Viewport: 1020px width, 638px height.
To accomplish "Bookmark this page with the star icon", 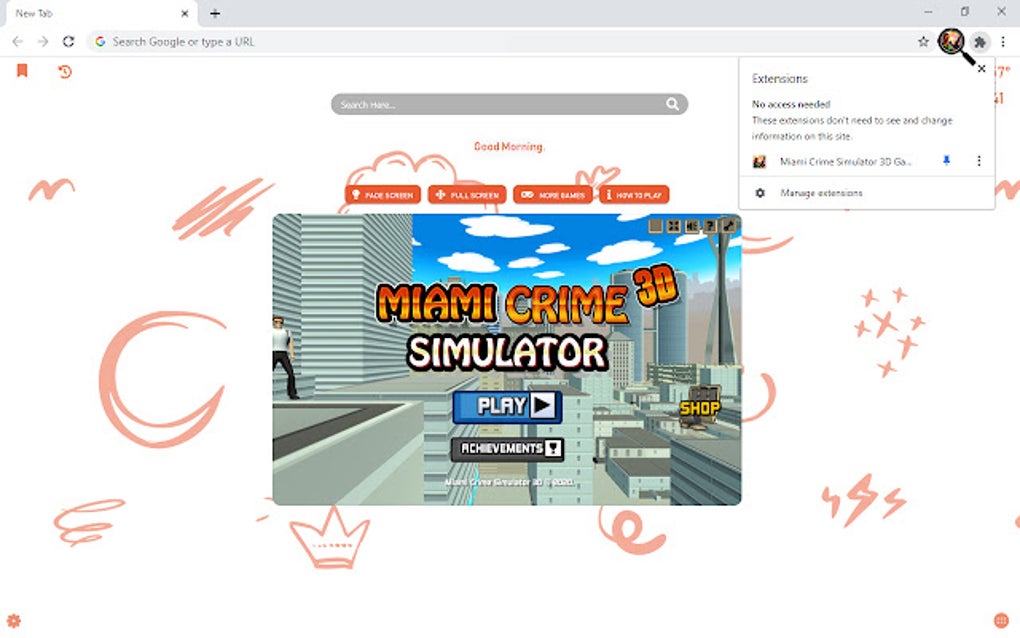I will point(923,42).
